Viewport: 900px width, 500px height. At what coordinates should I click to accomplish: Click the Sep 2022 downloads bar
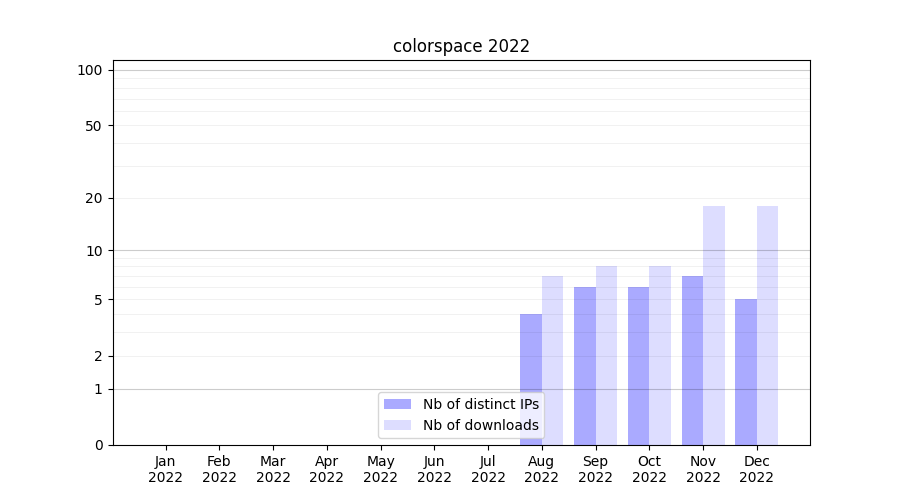click(606, 355)
